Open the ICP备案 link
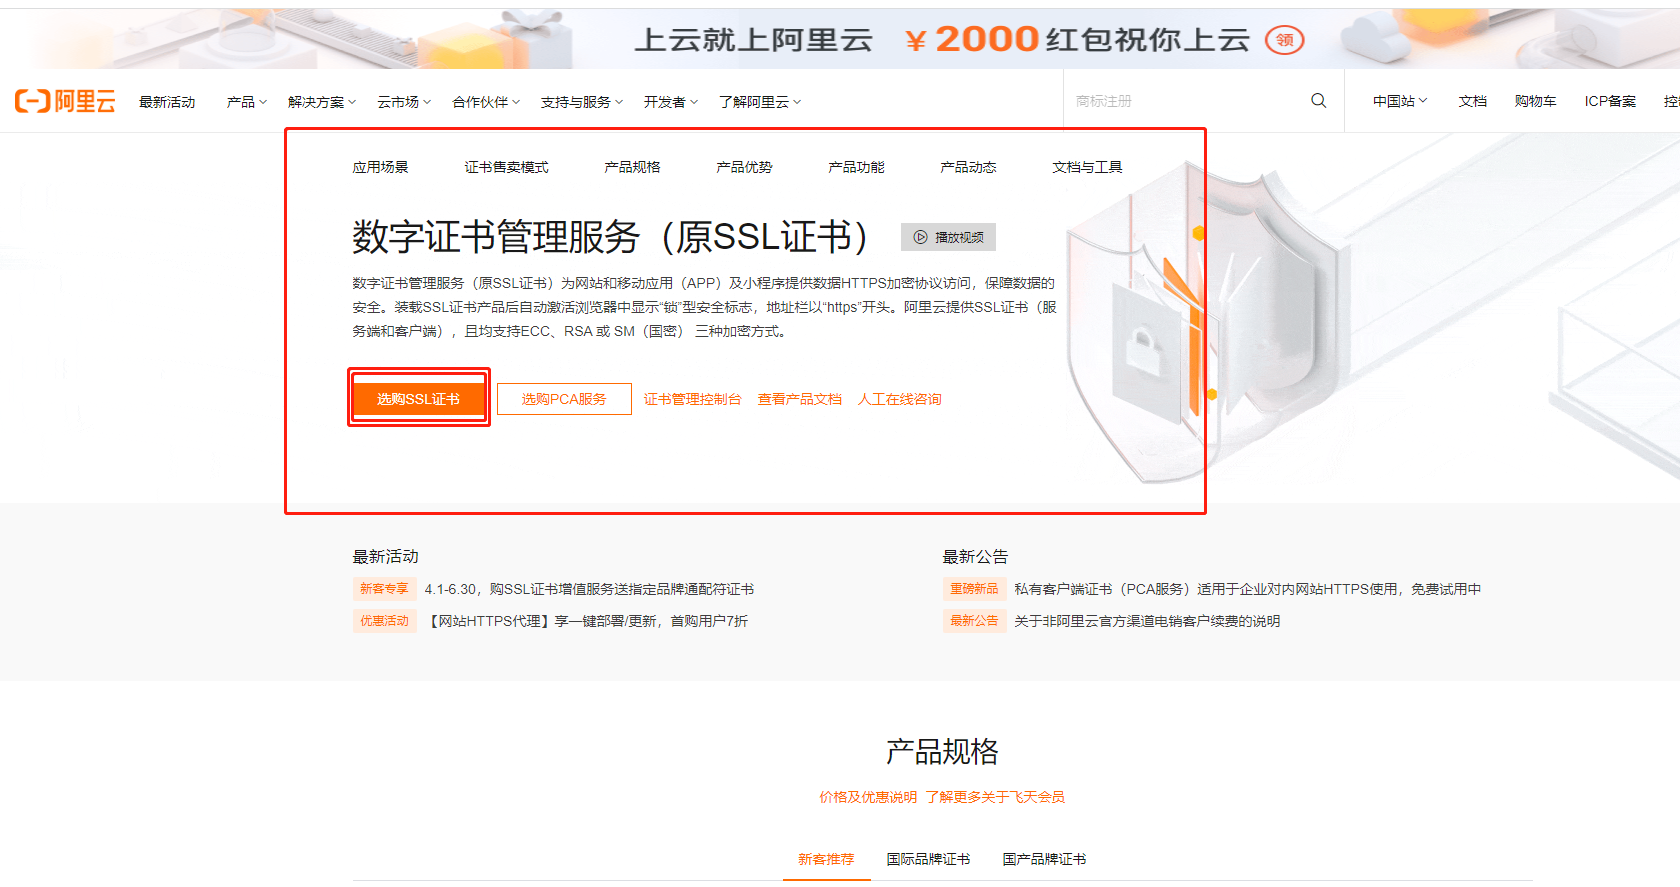This screenshot has width=1680, height=887. point(1610,101)
